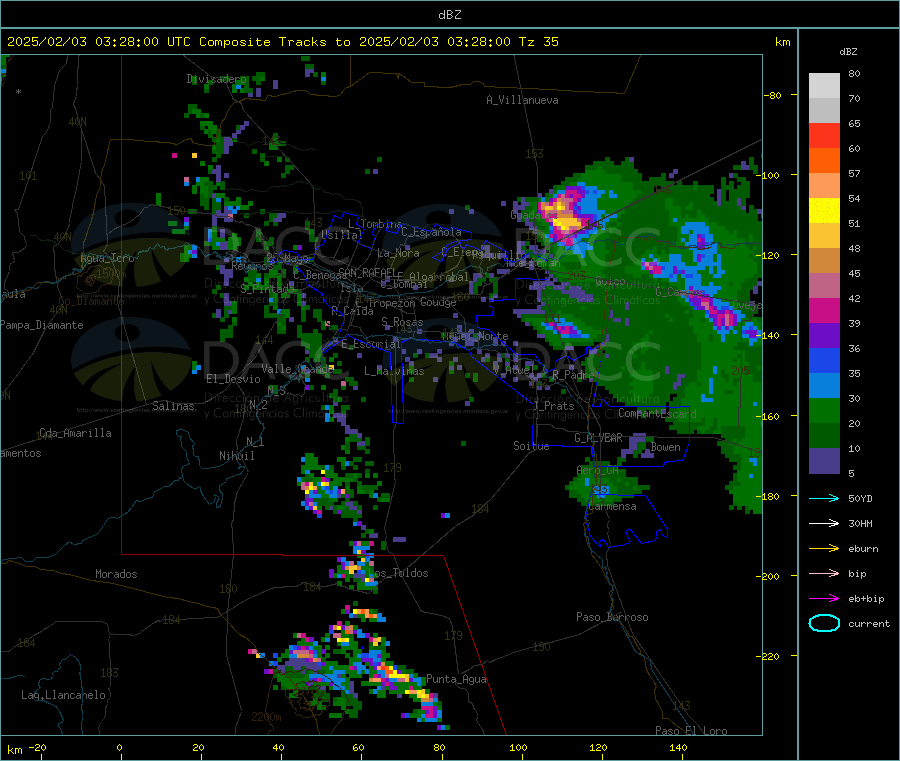
Task: Click the 'L_Malvinas' place label
Action: pos(394,371)
